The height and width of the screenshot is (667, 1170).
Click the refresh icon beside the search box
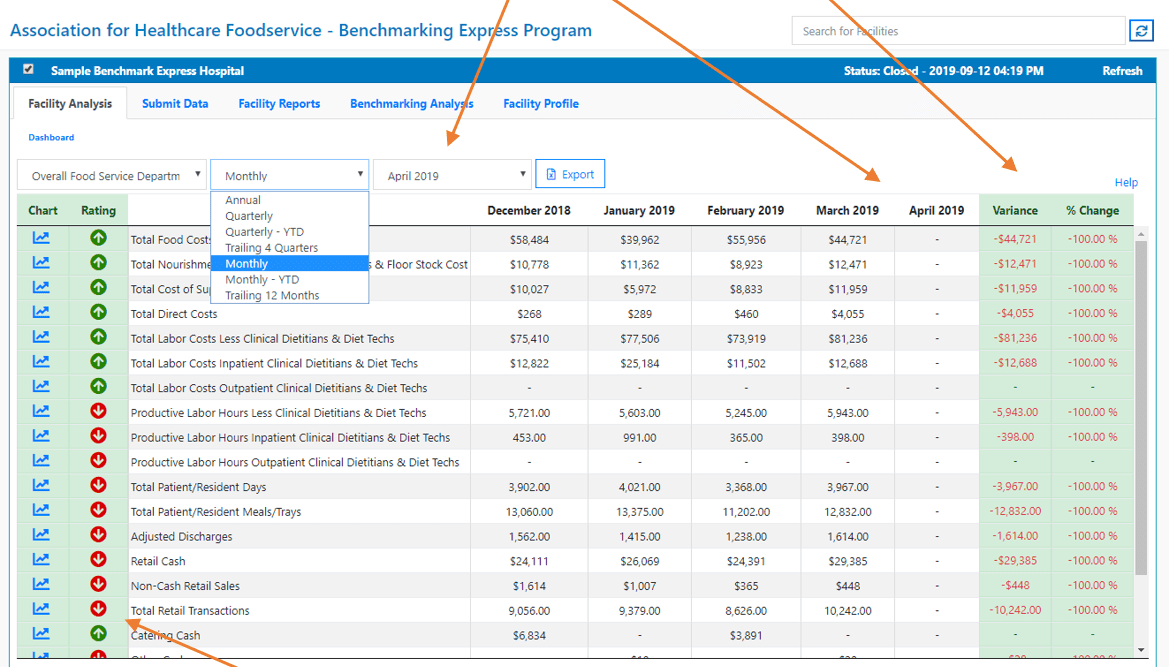(1141, 31)
